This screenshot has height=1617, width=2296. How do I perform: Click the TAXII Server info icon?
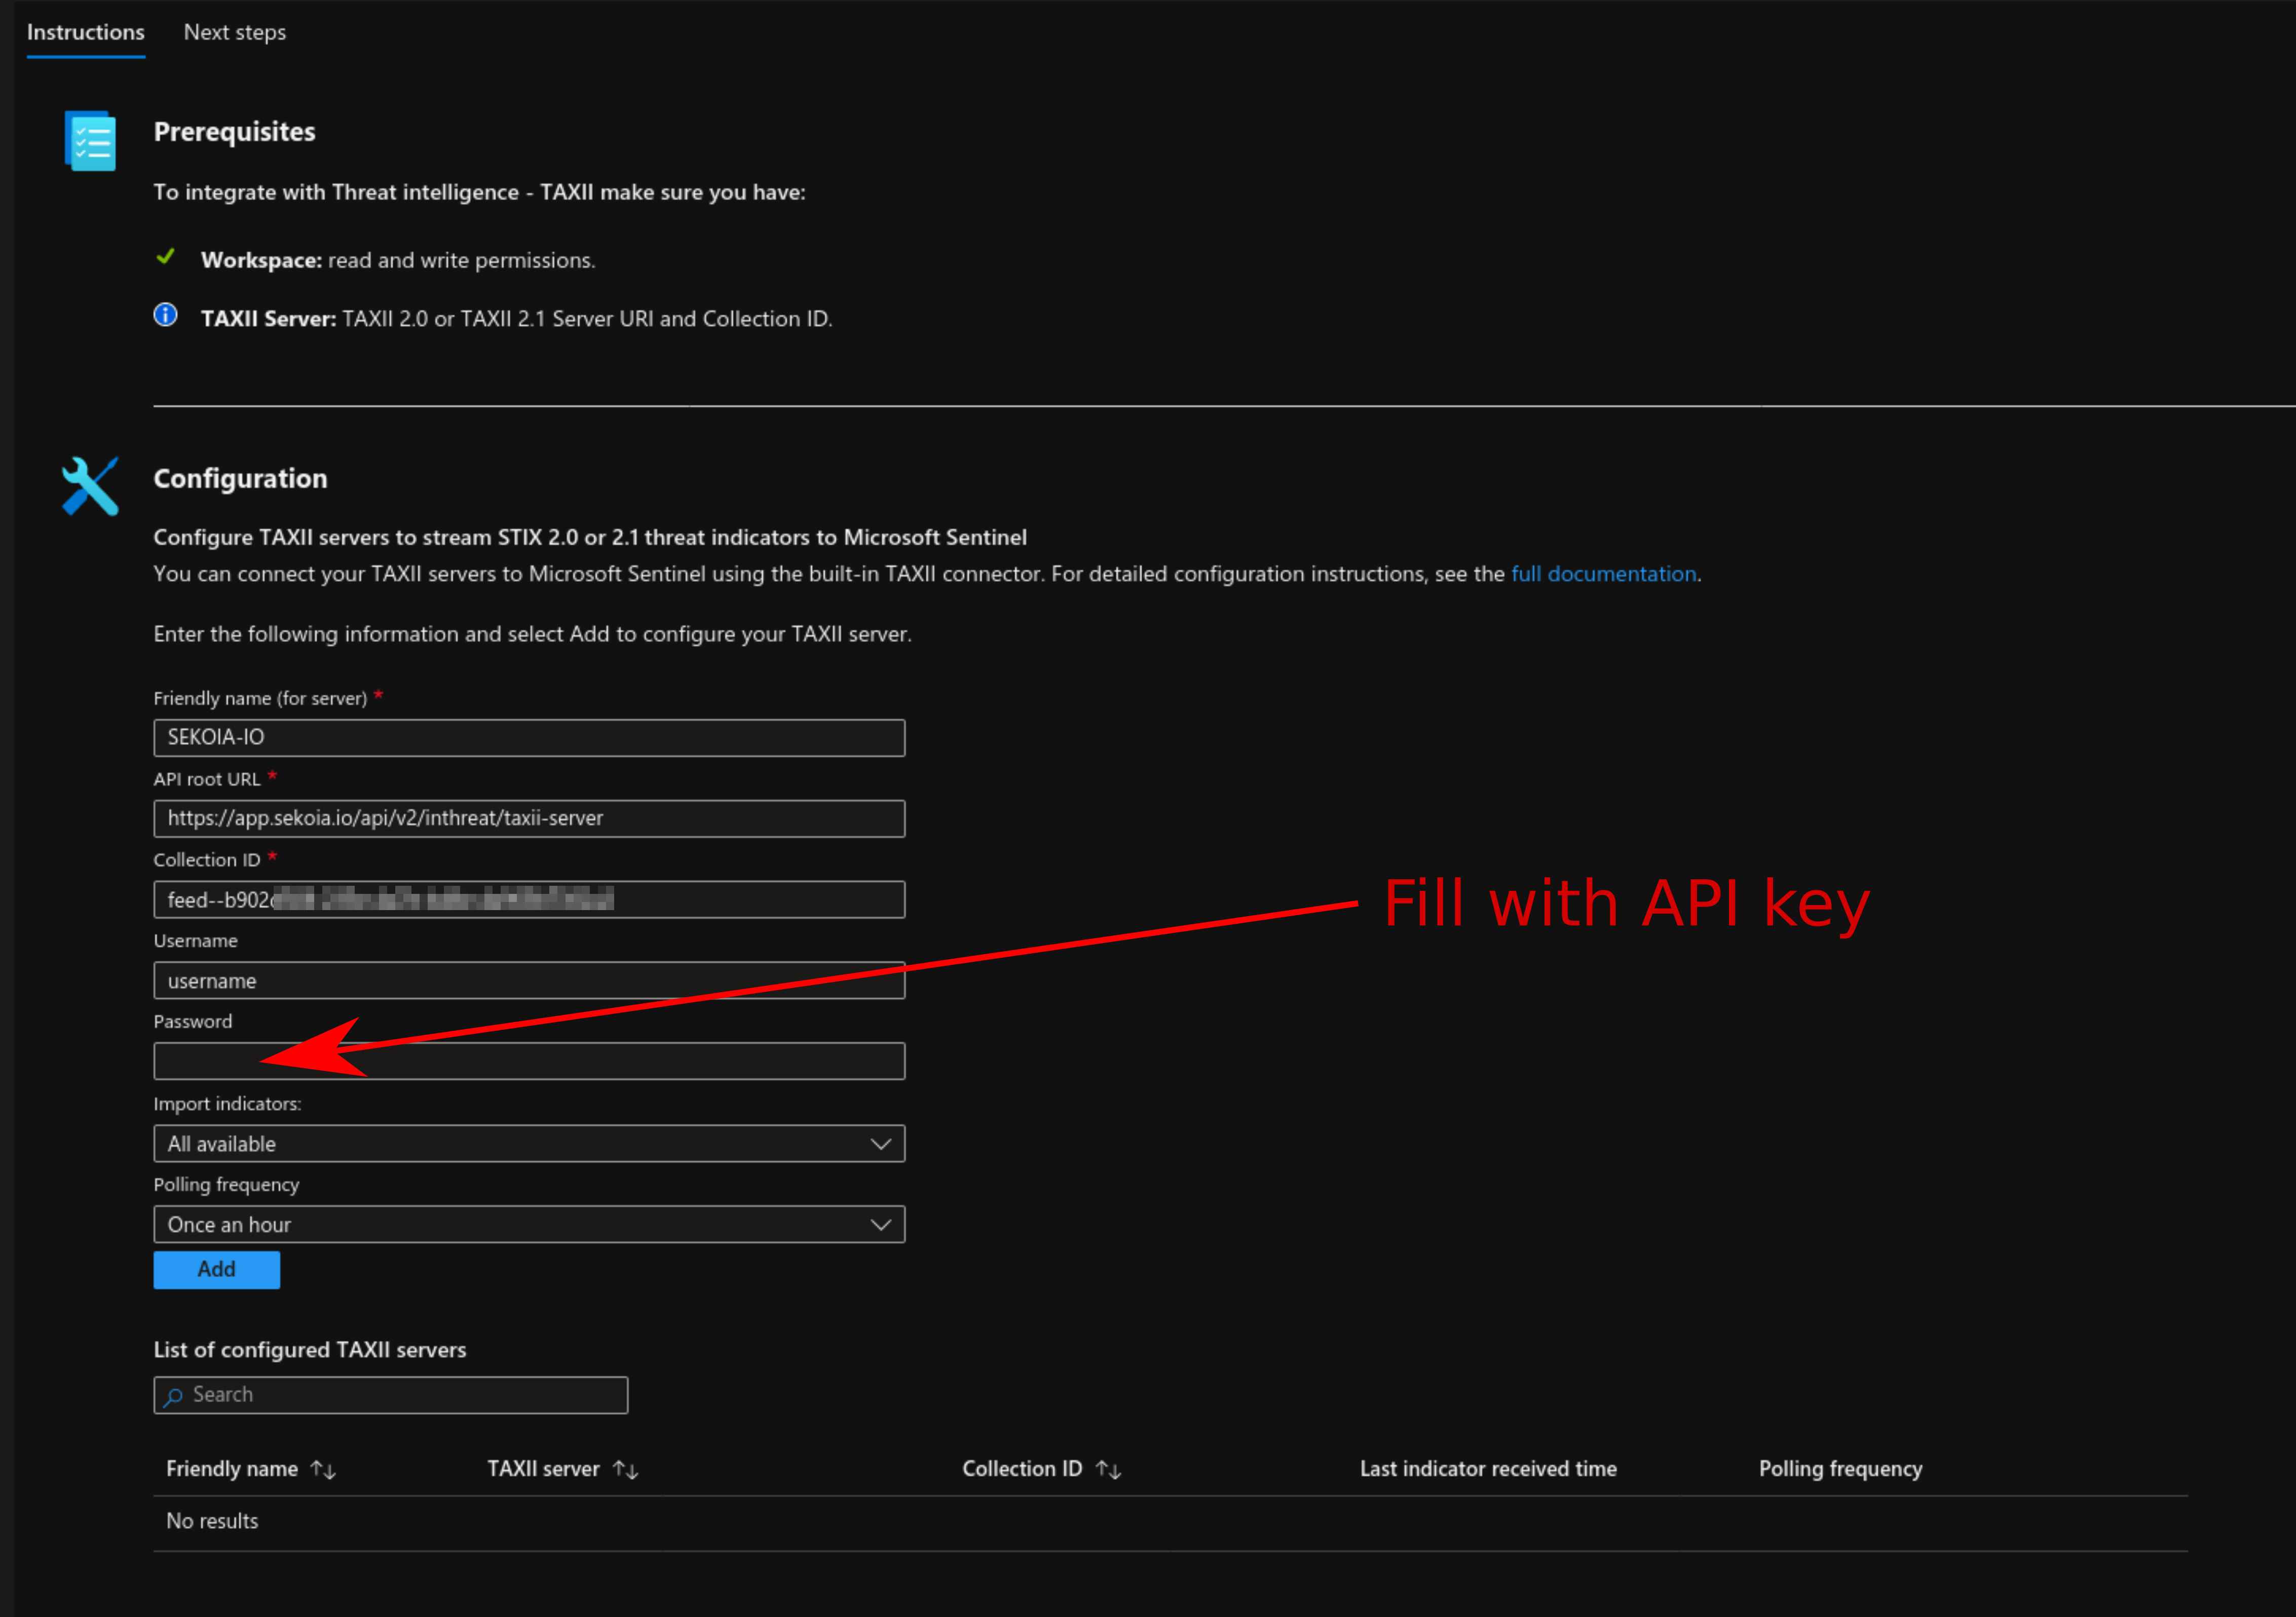pyautogui.click(x=166, y=316)
